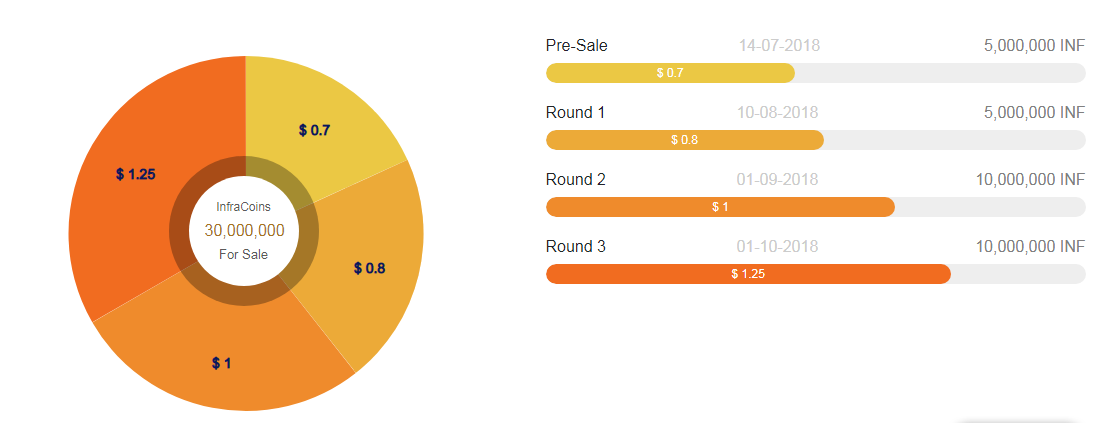This screenshot has height=423, width=1111.
Task: Click the 01-09-2018 date
Action: 778,179
